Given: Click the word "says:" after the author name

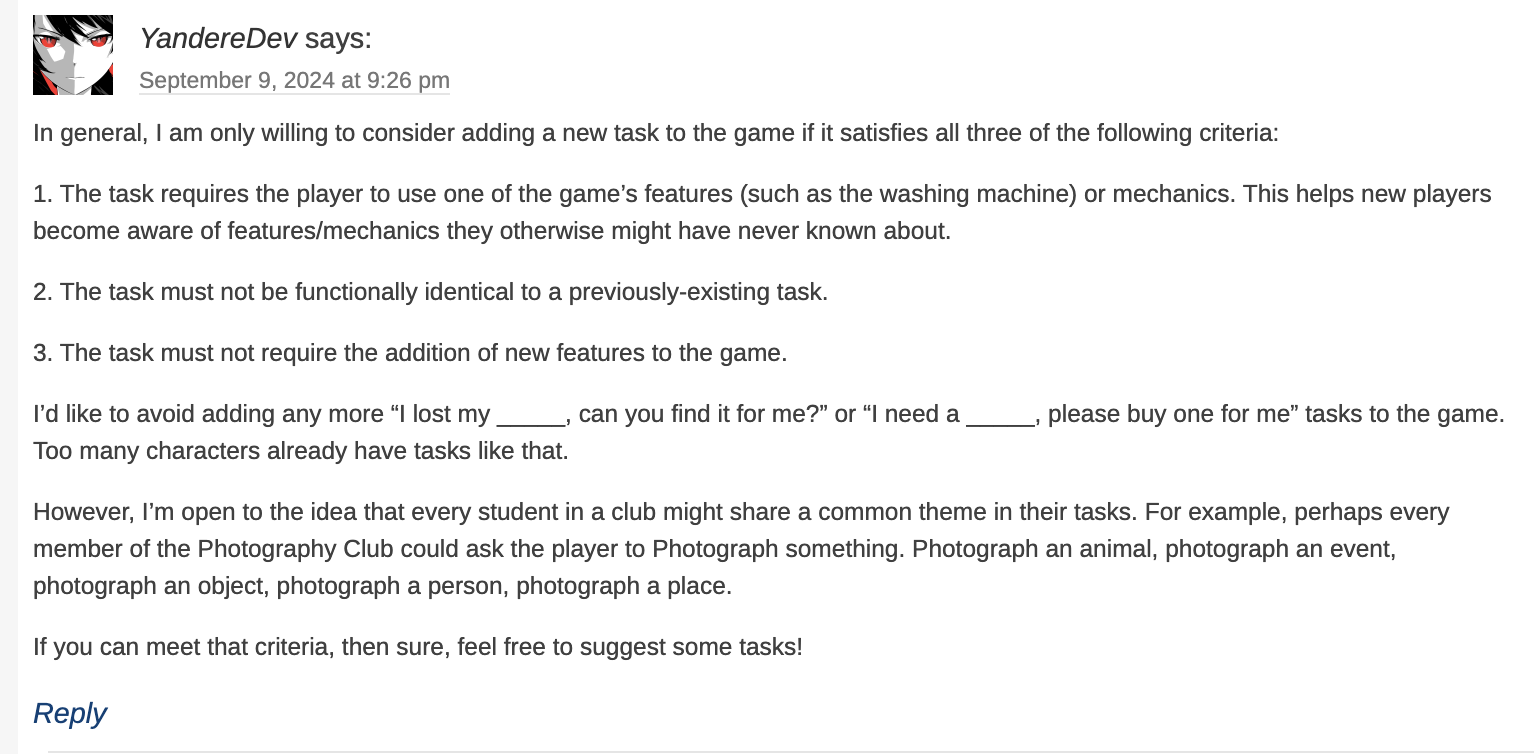Looking at the screenshot, I should click(338, 39).
